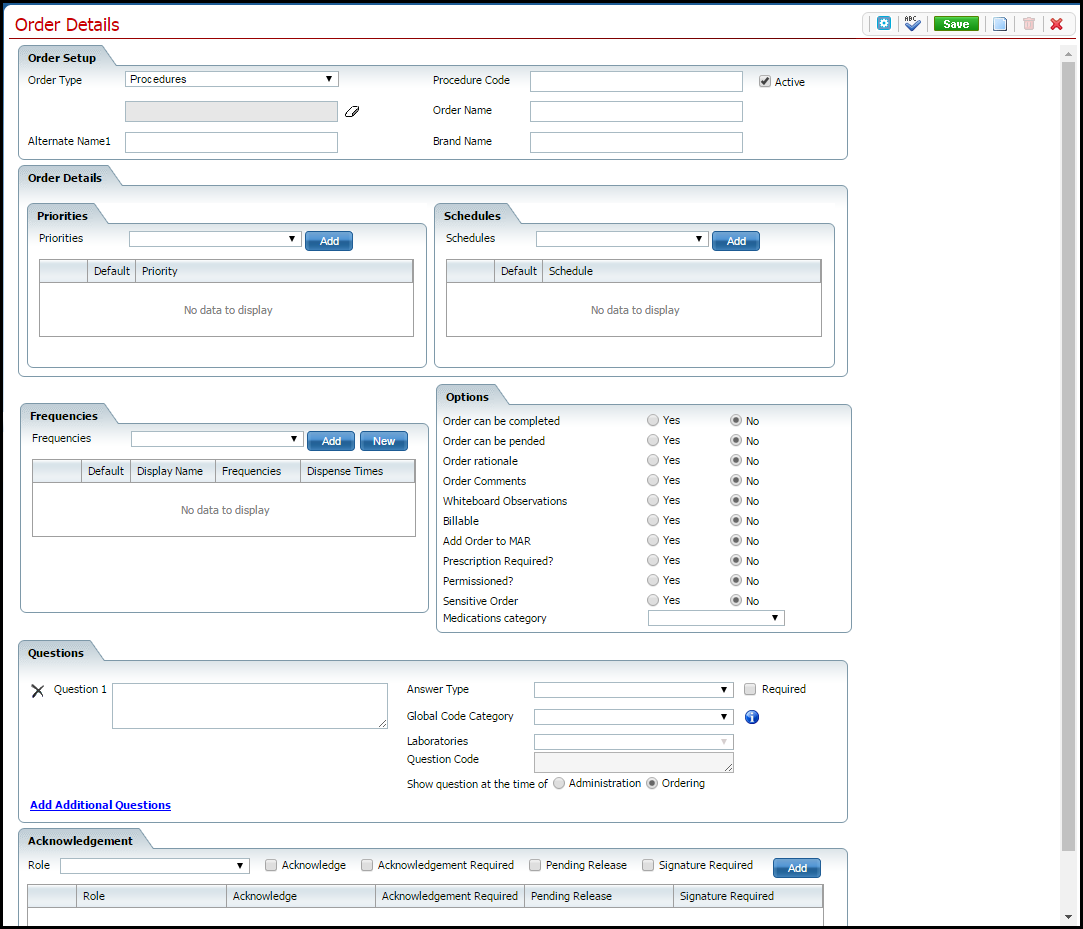Select the Frequencies tab header
The image size is (1083, 929).
(x=64, y=416)
